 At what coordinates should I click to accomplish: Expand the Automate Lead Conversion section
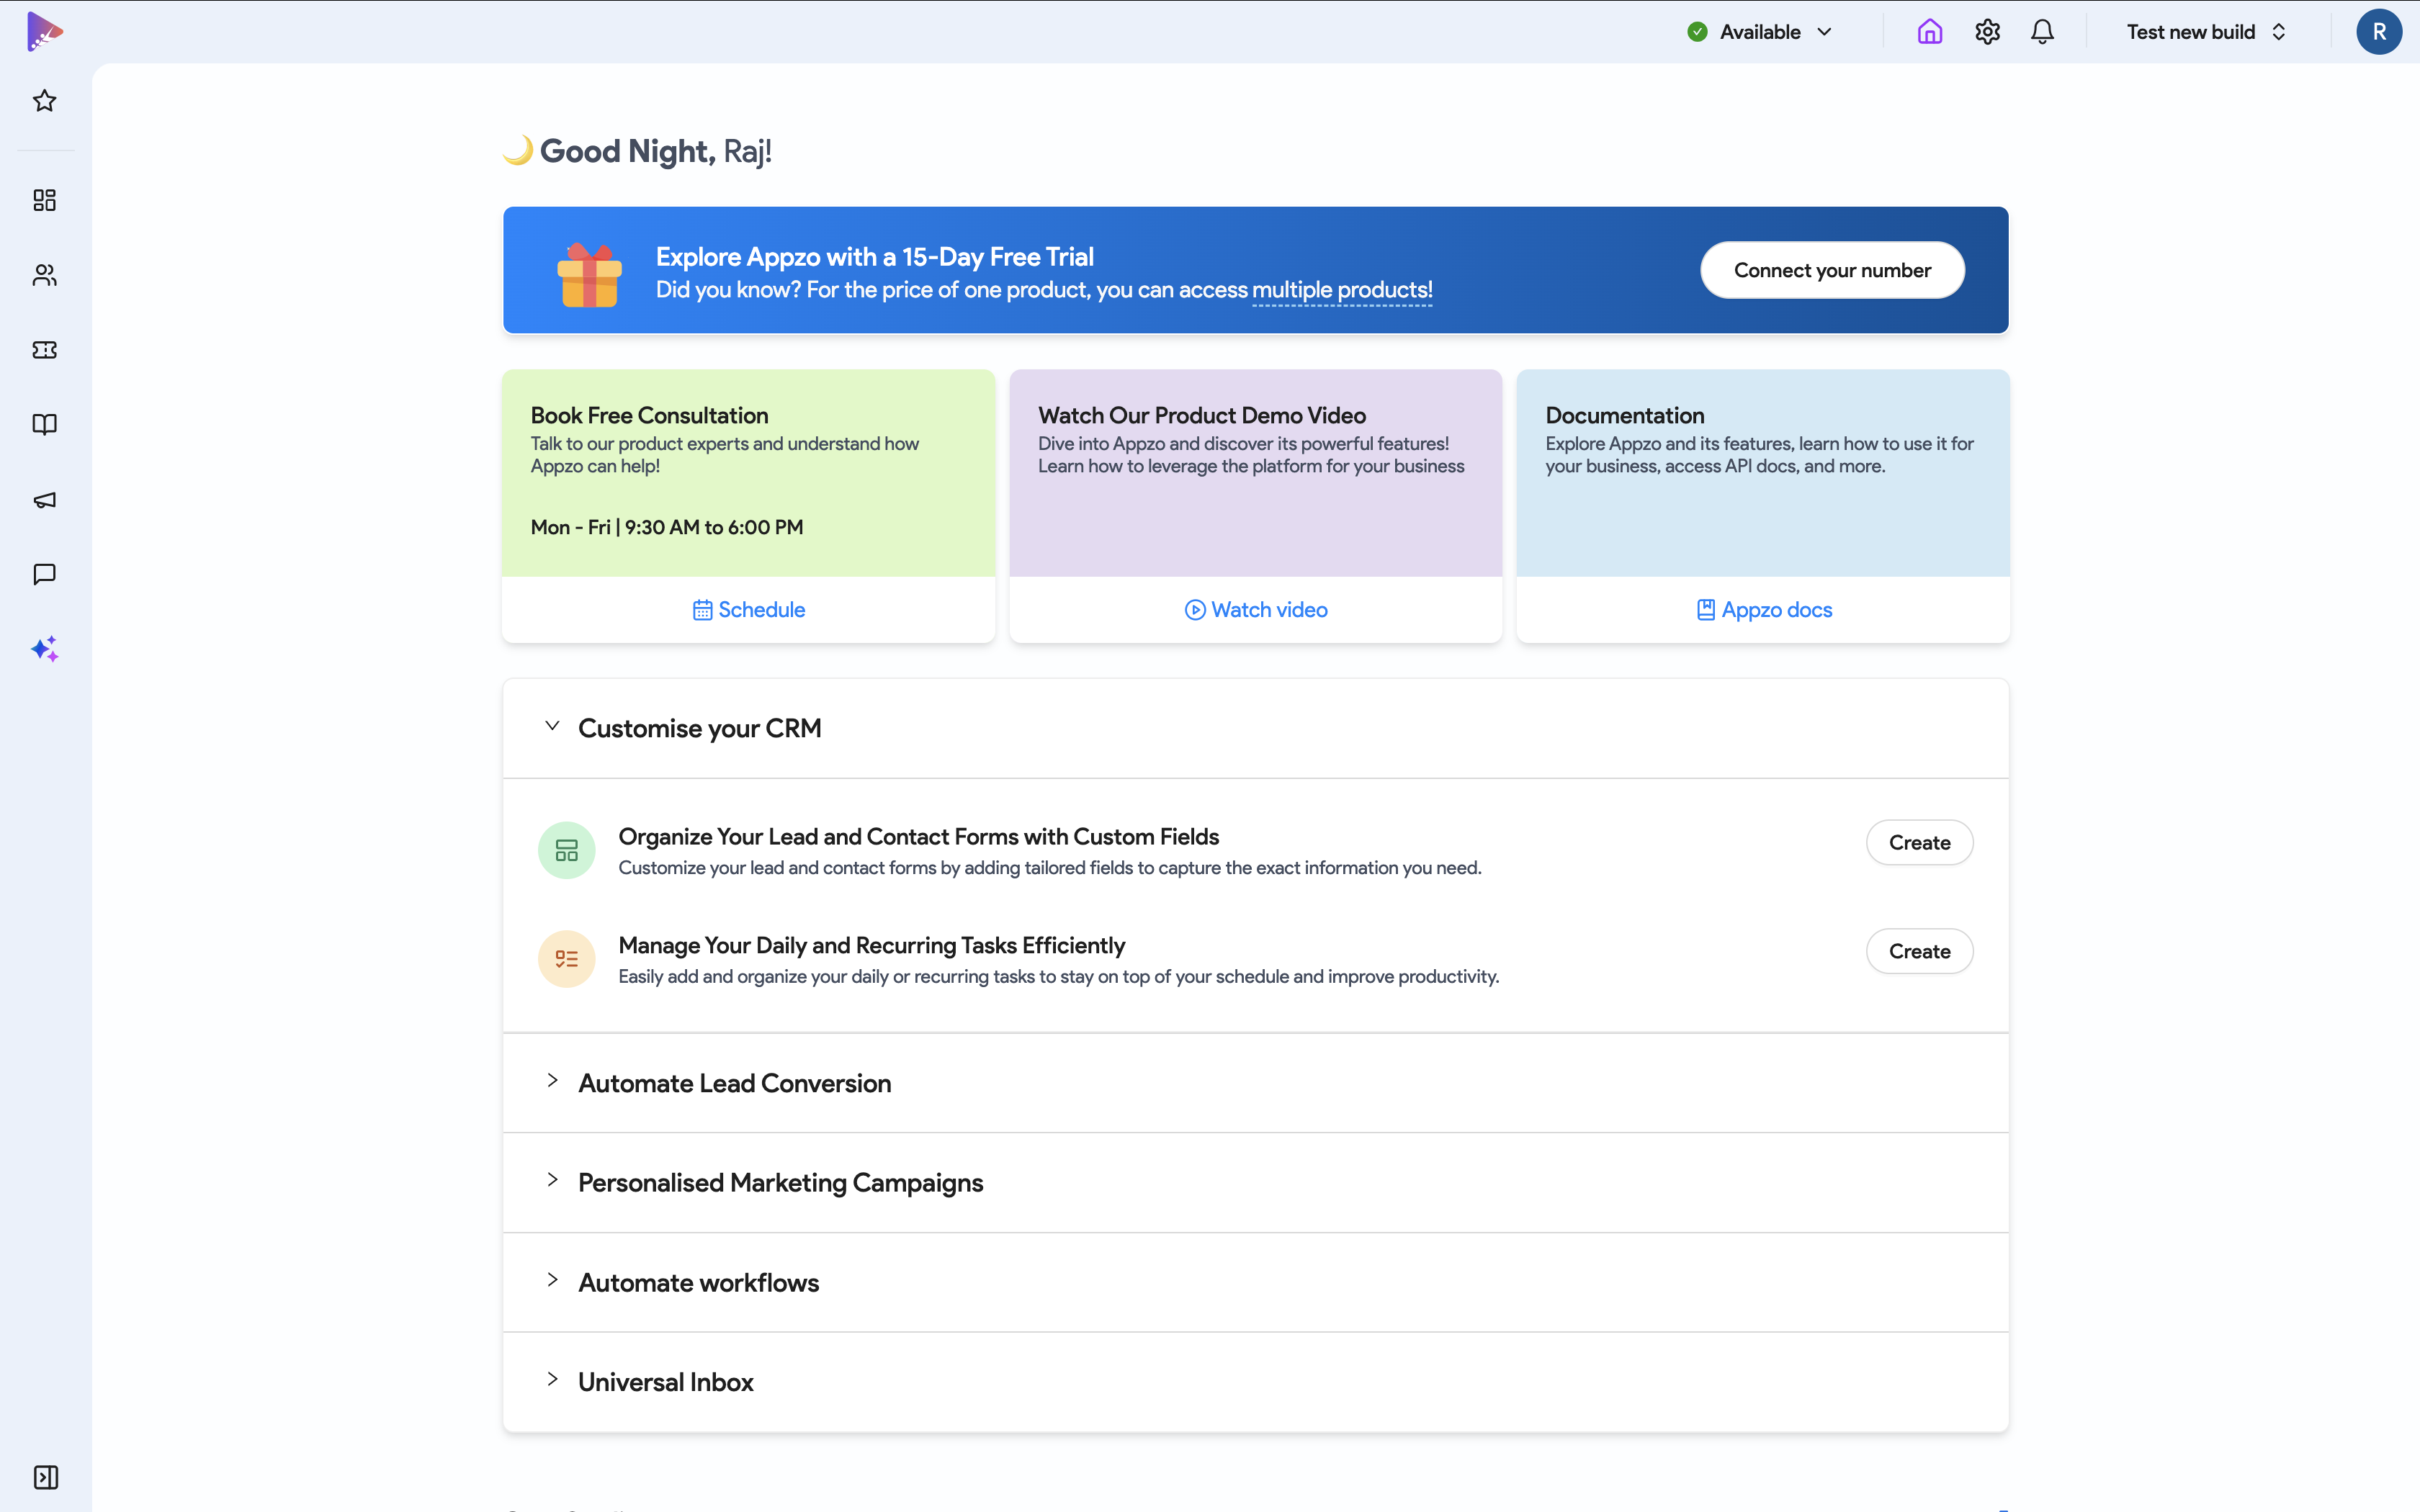[1256, 1083]
